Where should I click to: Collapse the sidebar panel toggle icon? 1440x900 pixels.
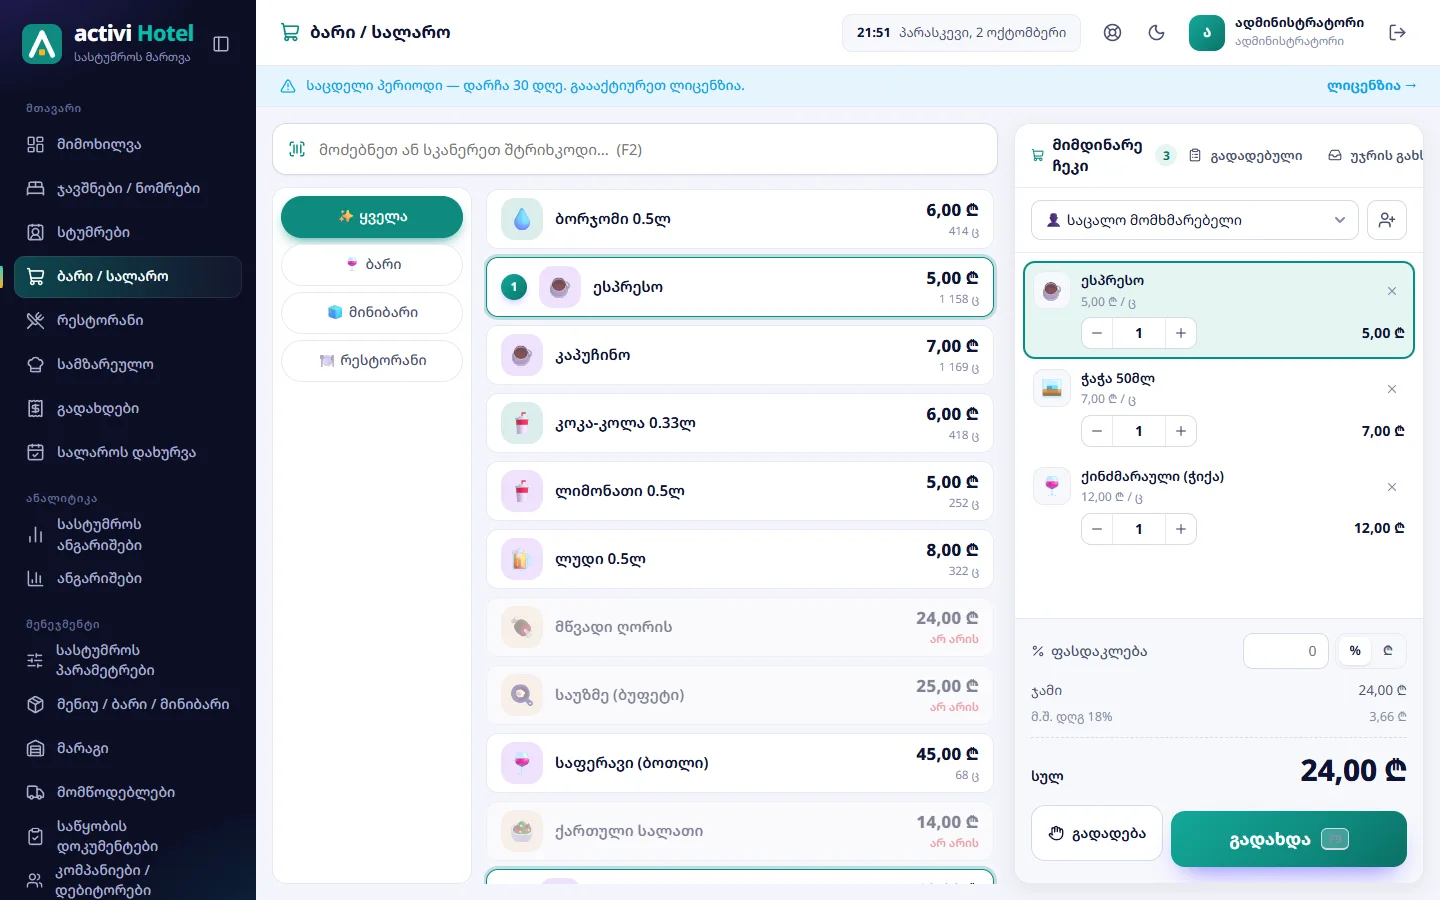point(221,44)
